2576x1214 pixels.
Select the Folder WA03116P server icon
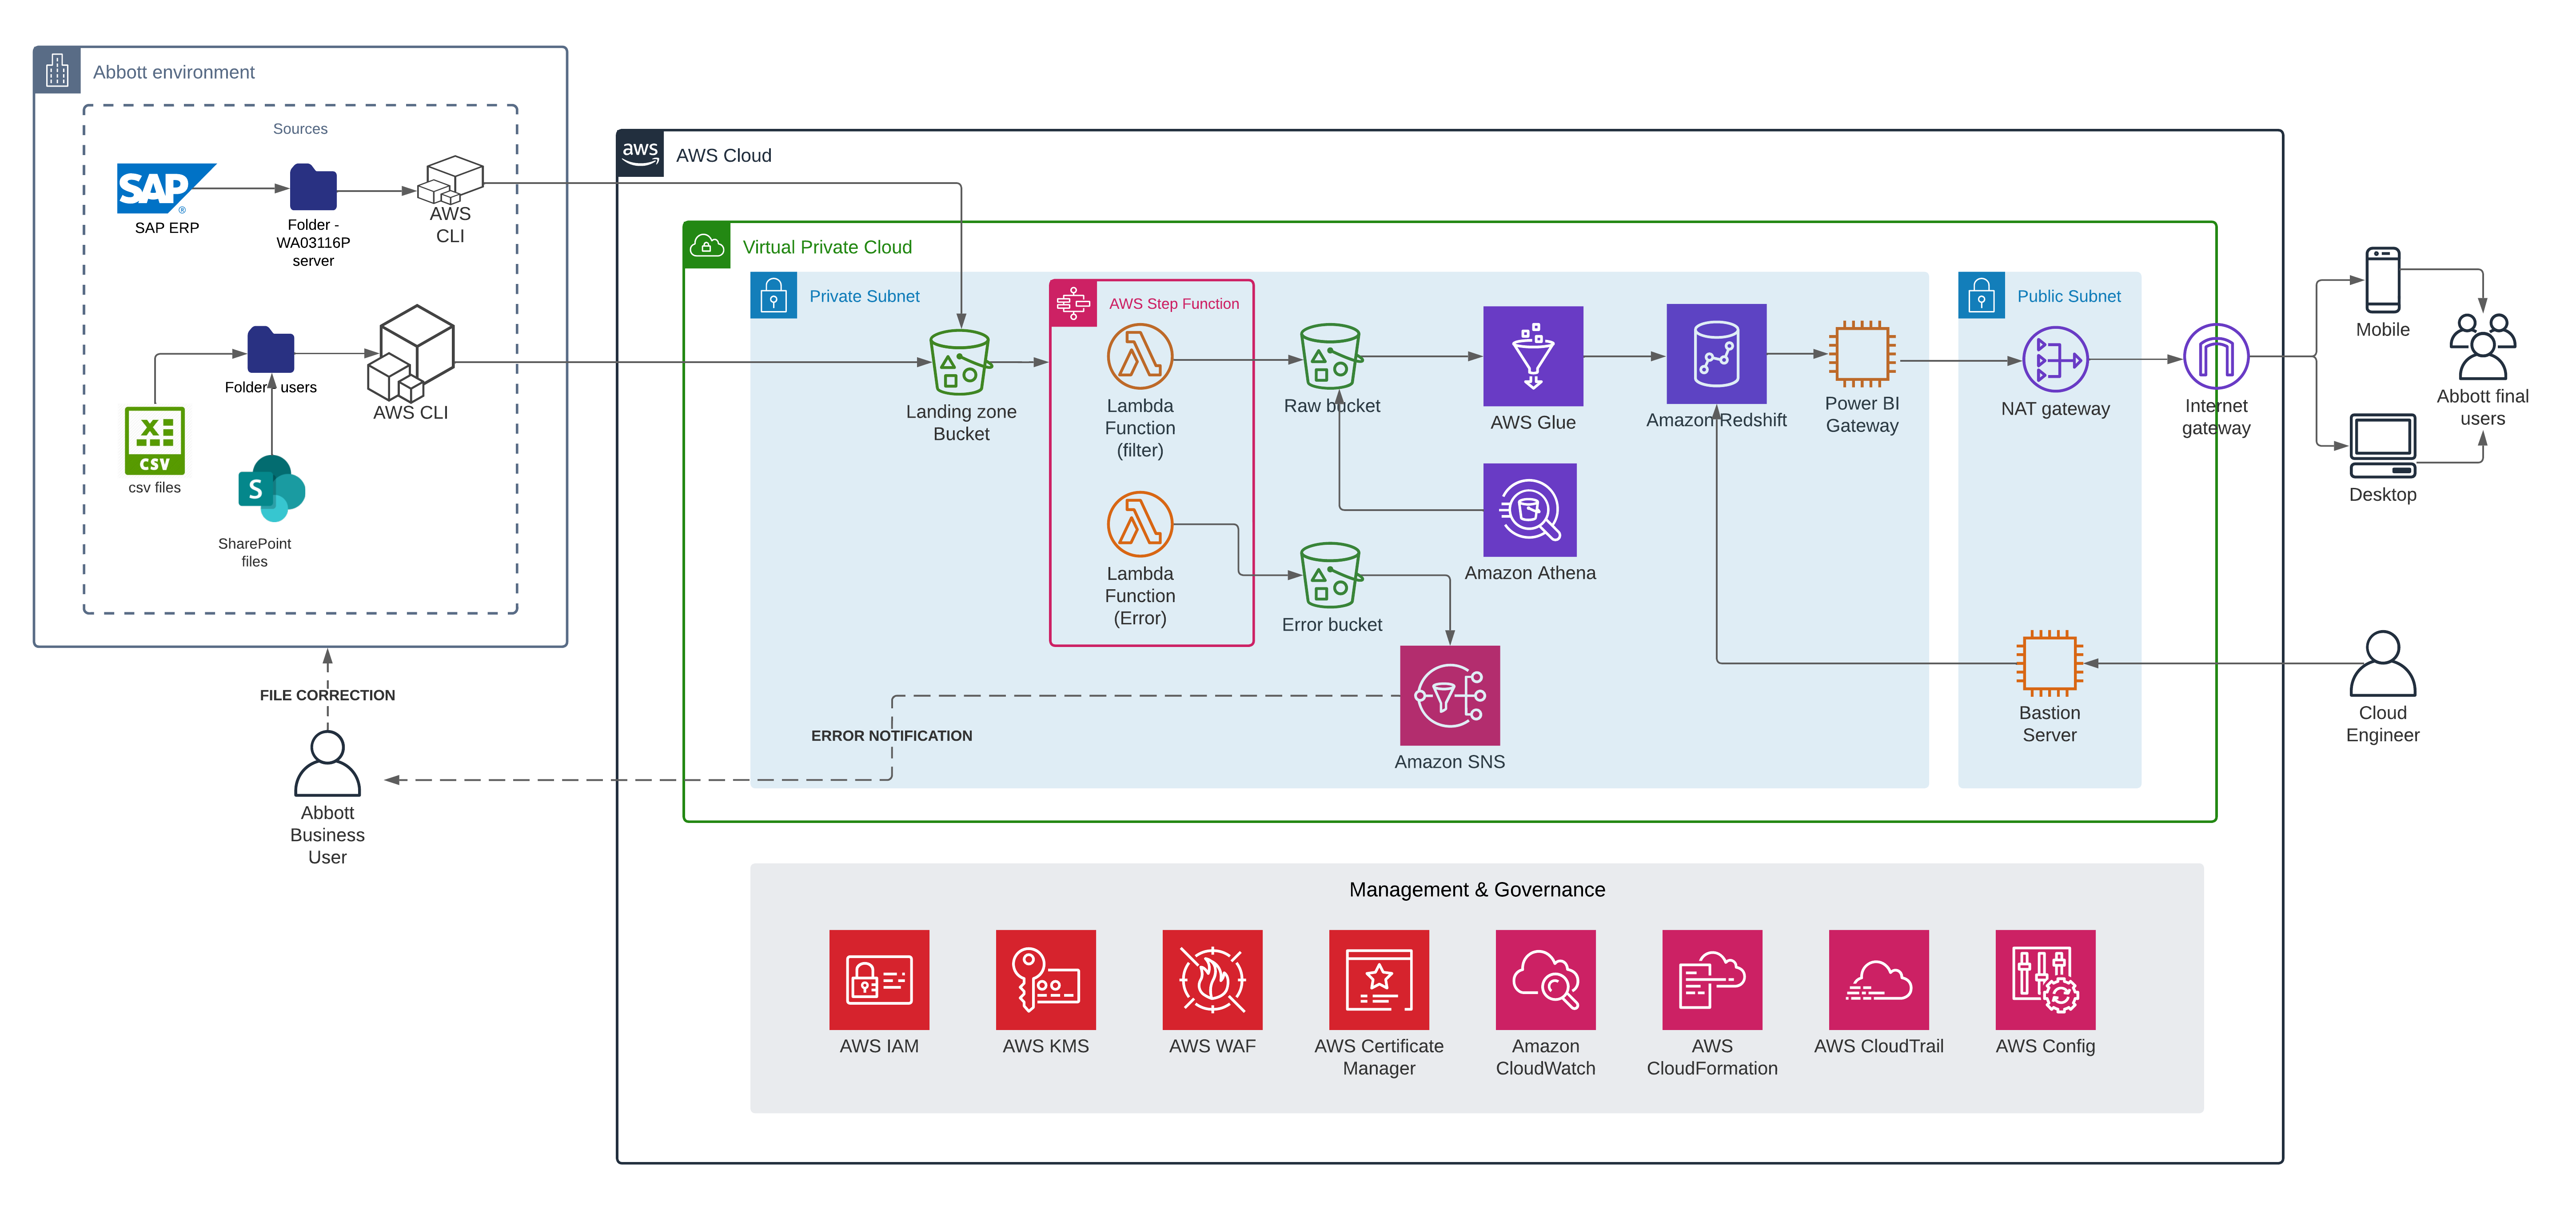tap(313, 187)
